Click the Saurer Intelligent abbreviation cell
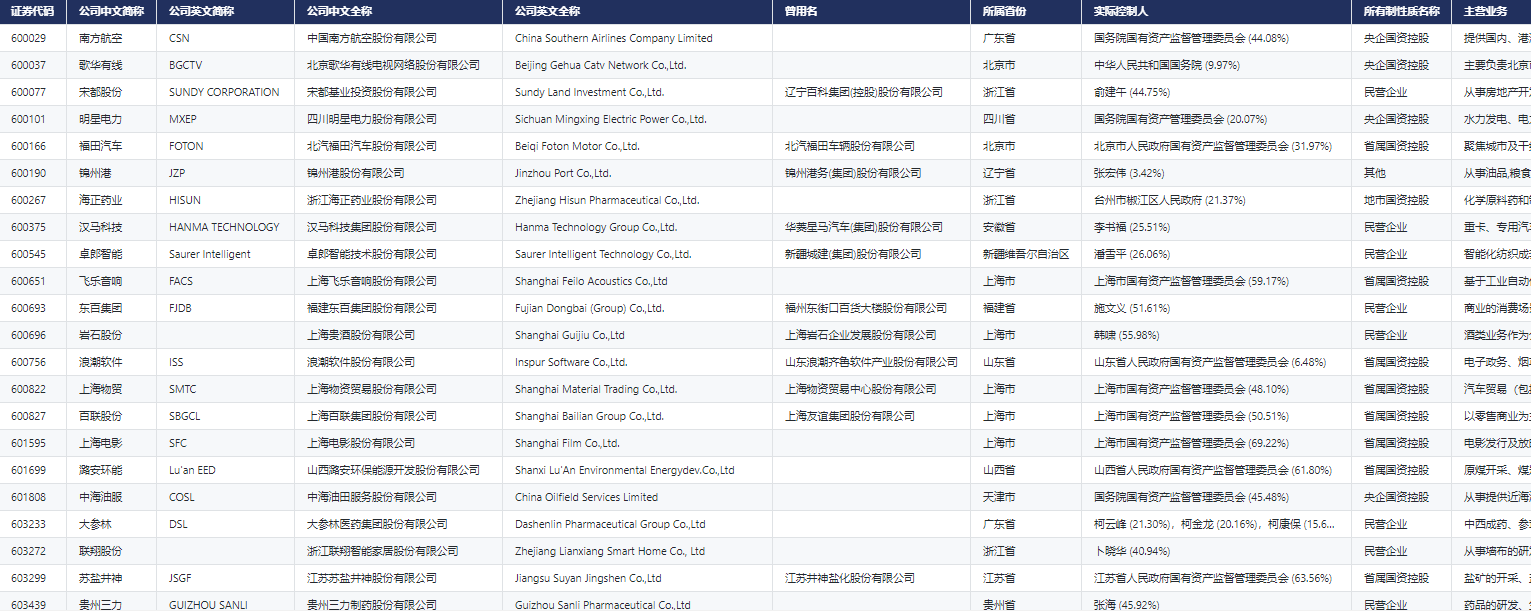This screenshot has height=611, width=1531. 226,254
